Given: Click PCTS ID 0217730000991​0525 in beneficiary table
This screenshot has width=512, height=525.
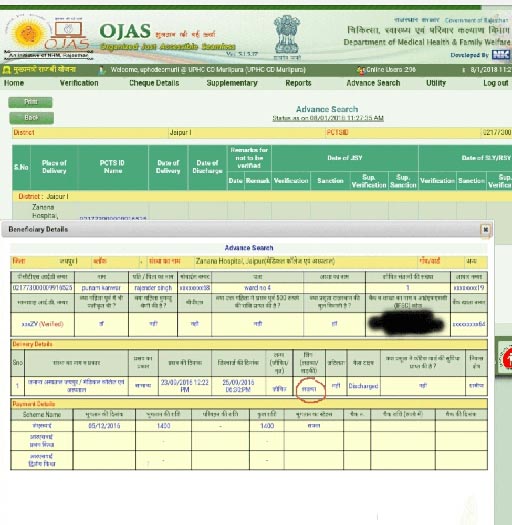Looking at the screenshot, I should [x=42, y=288].
